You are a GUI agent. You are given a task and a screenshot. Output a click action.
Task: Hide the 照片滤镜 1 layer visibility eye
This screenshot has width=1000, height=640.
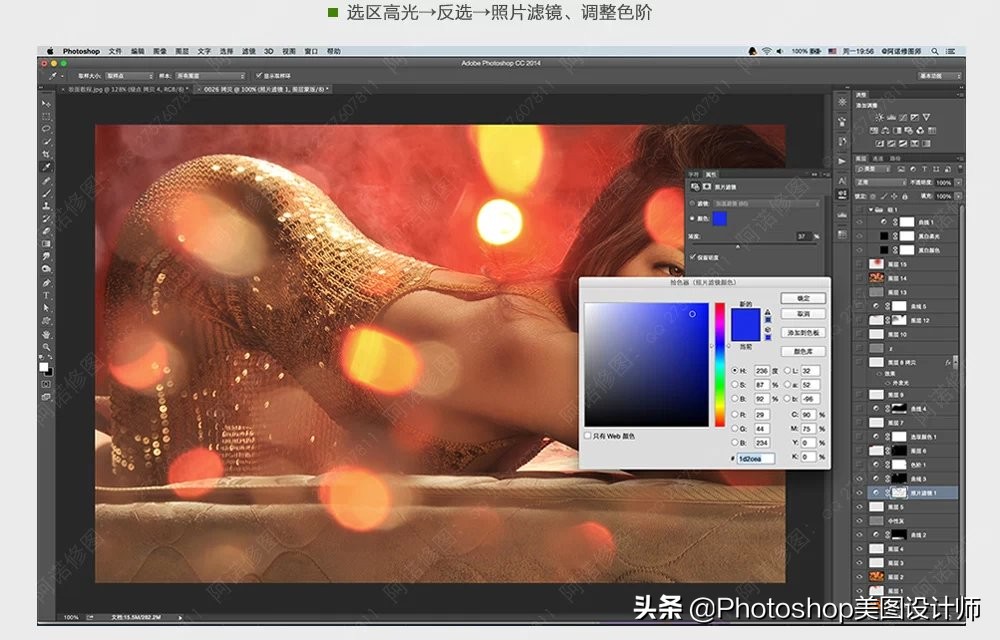859,492
